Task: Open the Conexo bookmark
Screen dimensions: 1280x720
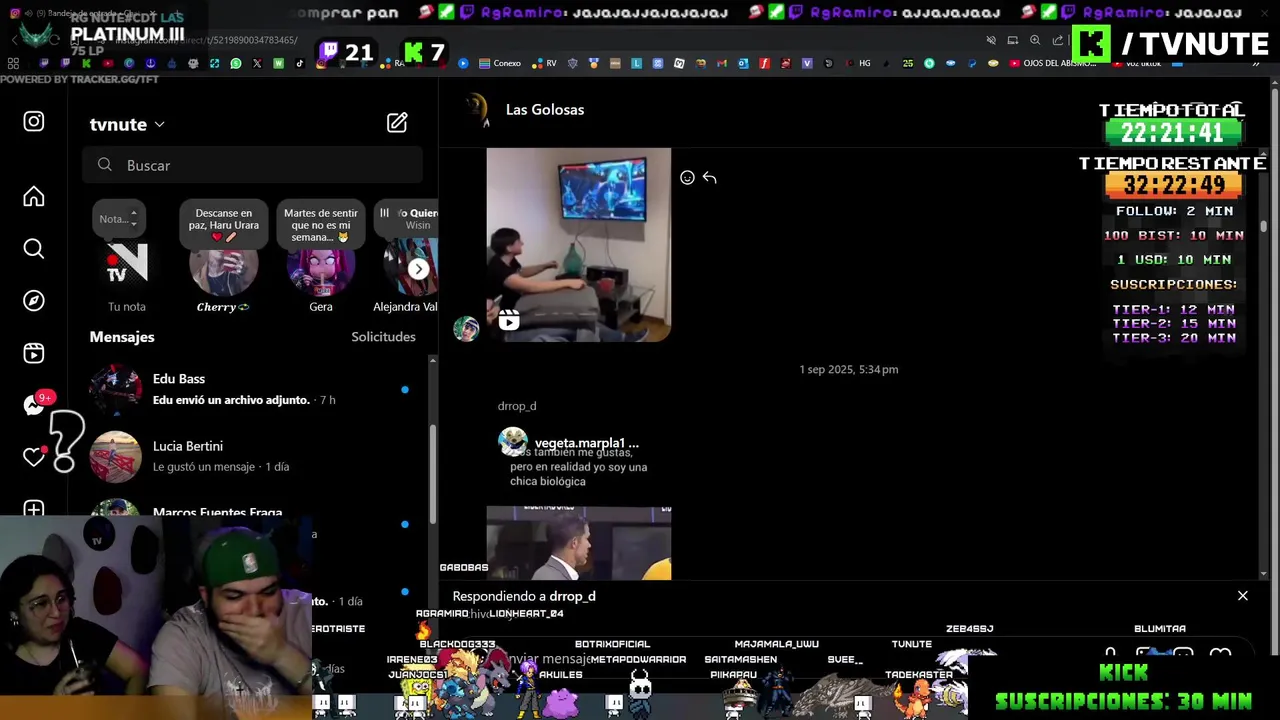Action: click(500, 63)
